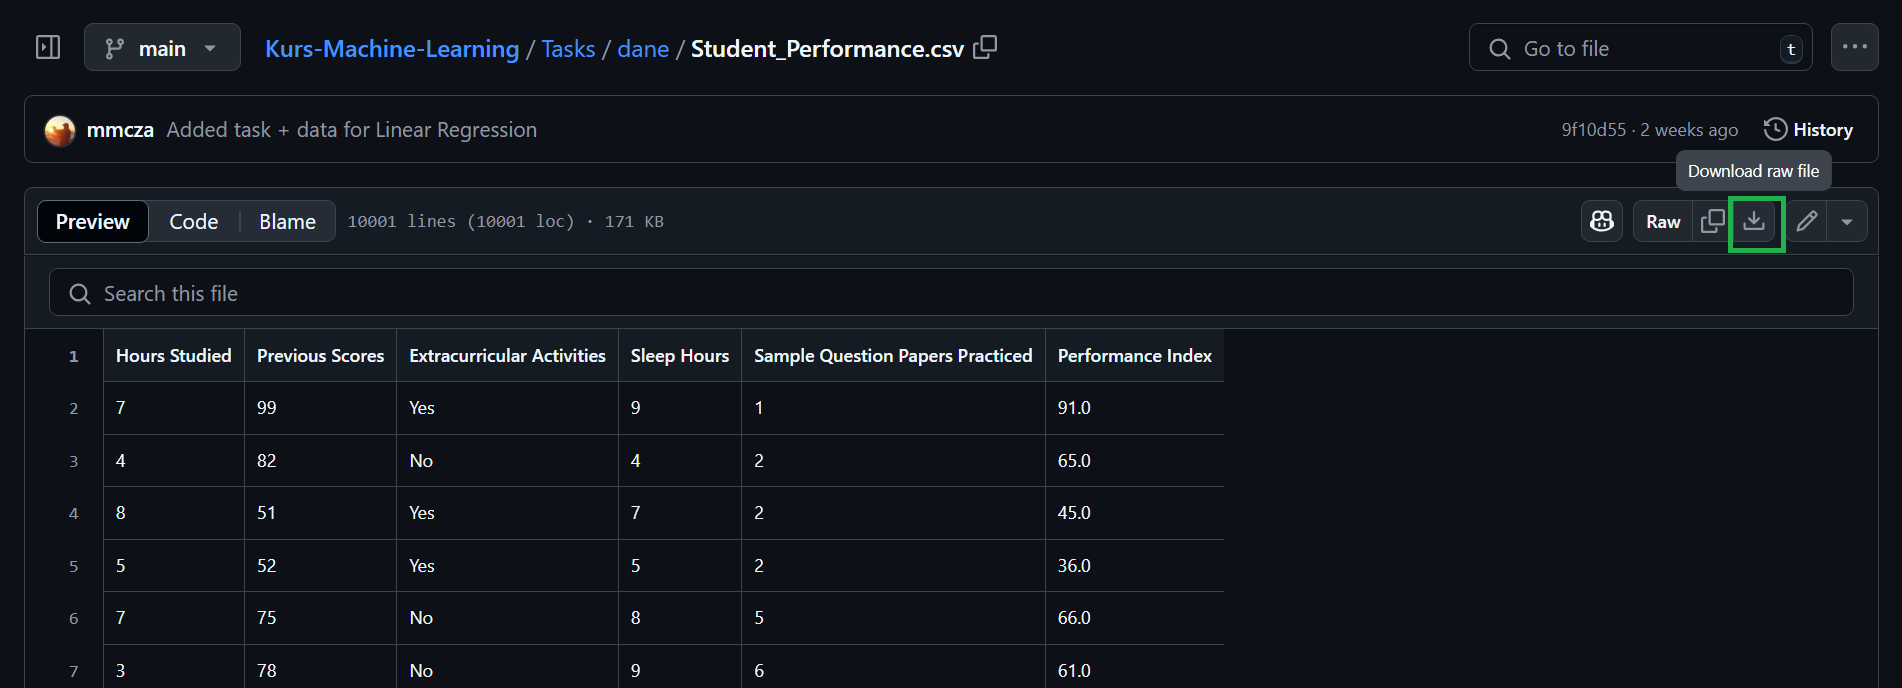Navigate to the Tasks folder breadcrumb

568,49
